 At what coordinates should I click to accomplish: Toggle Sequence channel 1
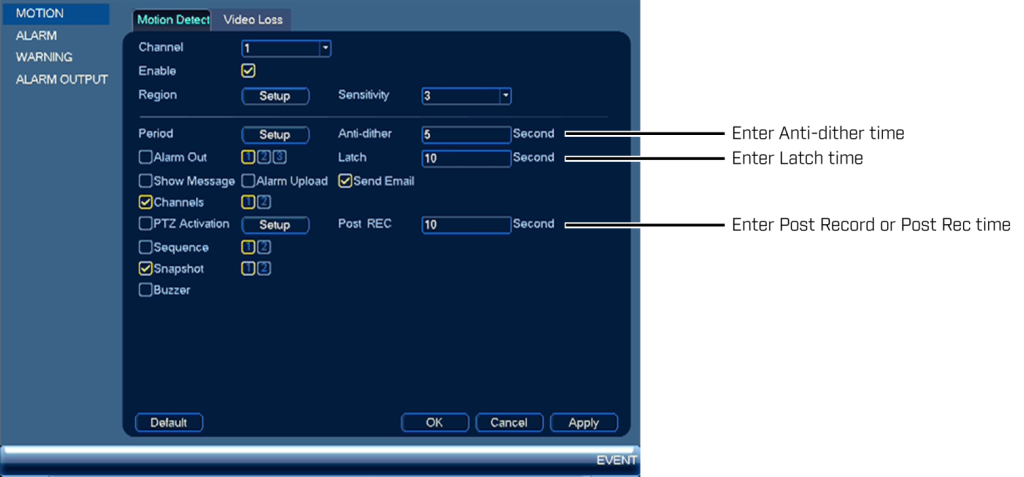click(248, 247)
